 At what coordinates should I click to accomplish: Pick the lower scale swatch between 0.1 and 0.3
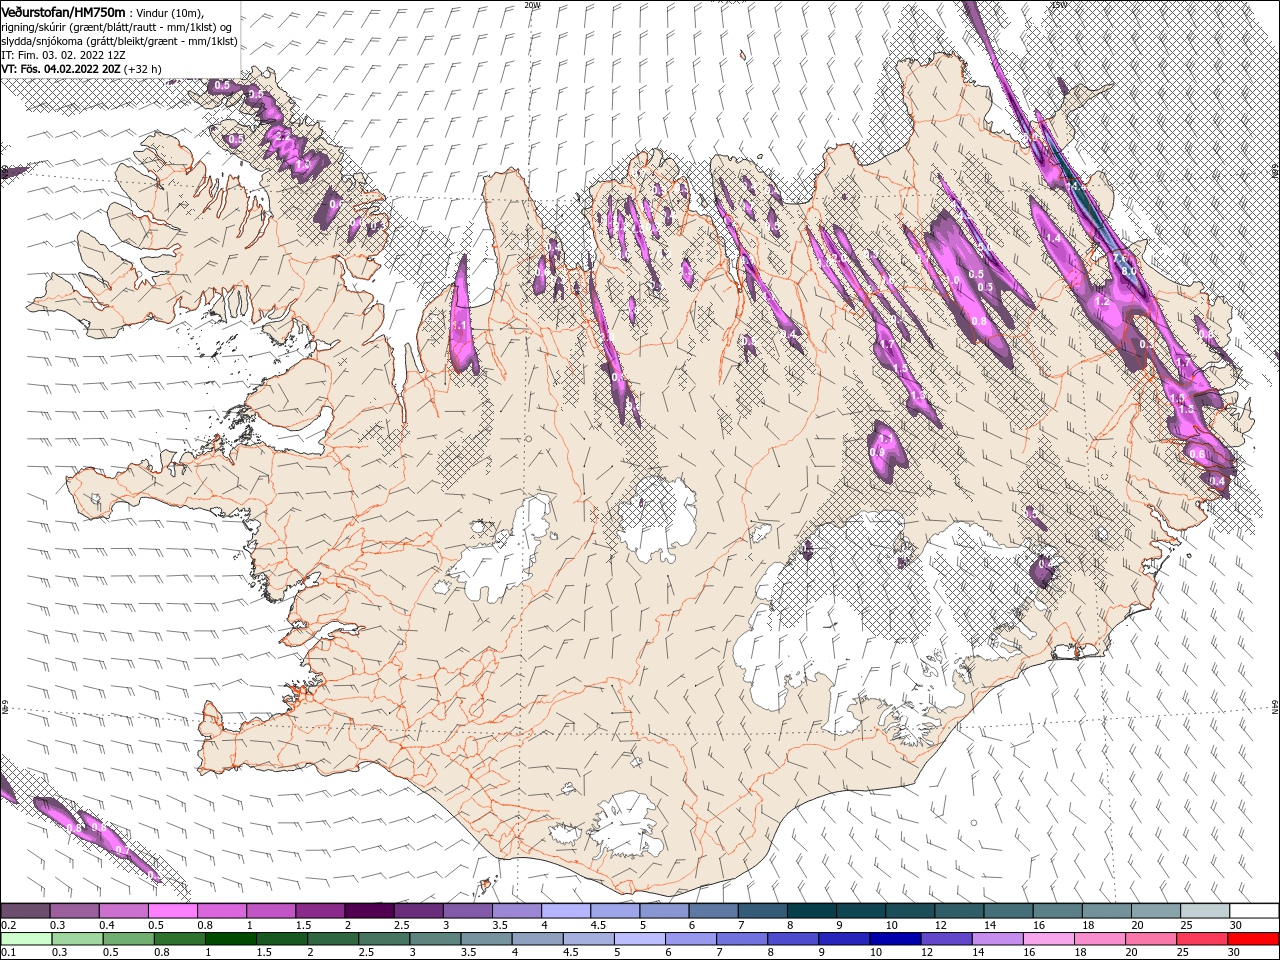tap(25, 939)
